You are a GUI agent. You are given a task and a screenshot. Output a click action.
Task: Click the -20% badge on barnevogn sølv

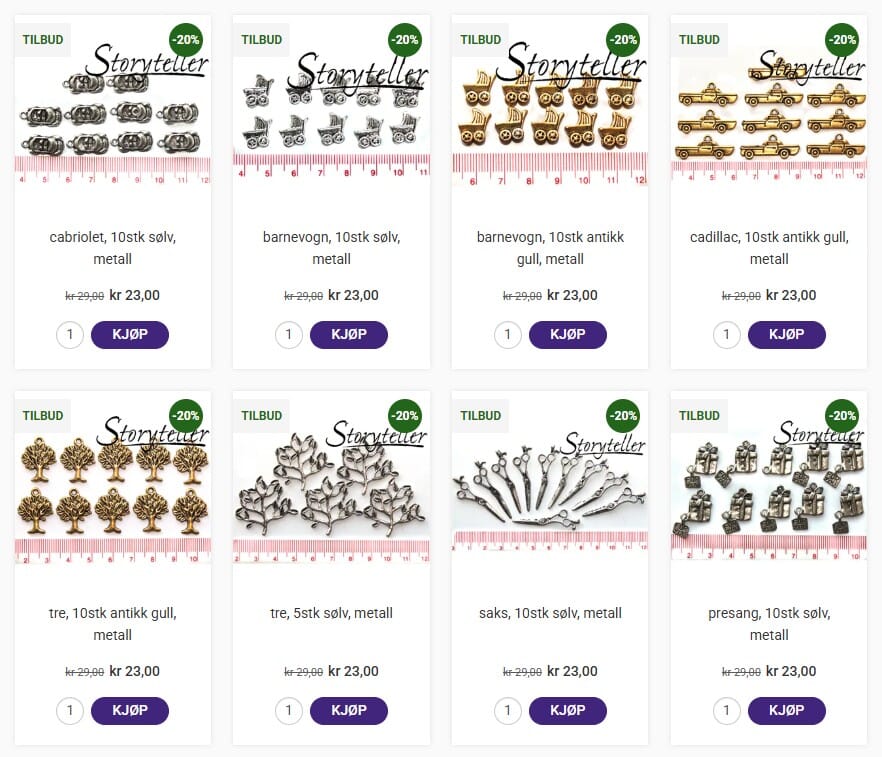click(405, 40)
